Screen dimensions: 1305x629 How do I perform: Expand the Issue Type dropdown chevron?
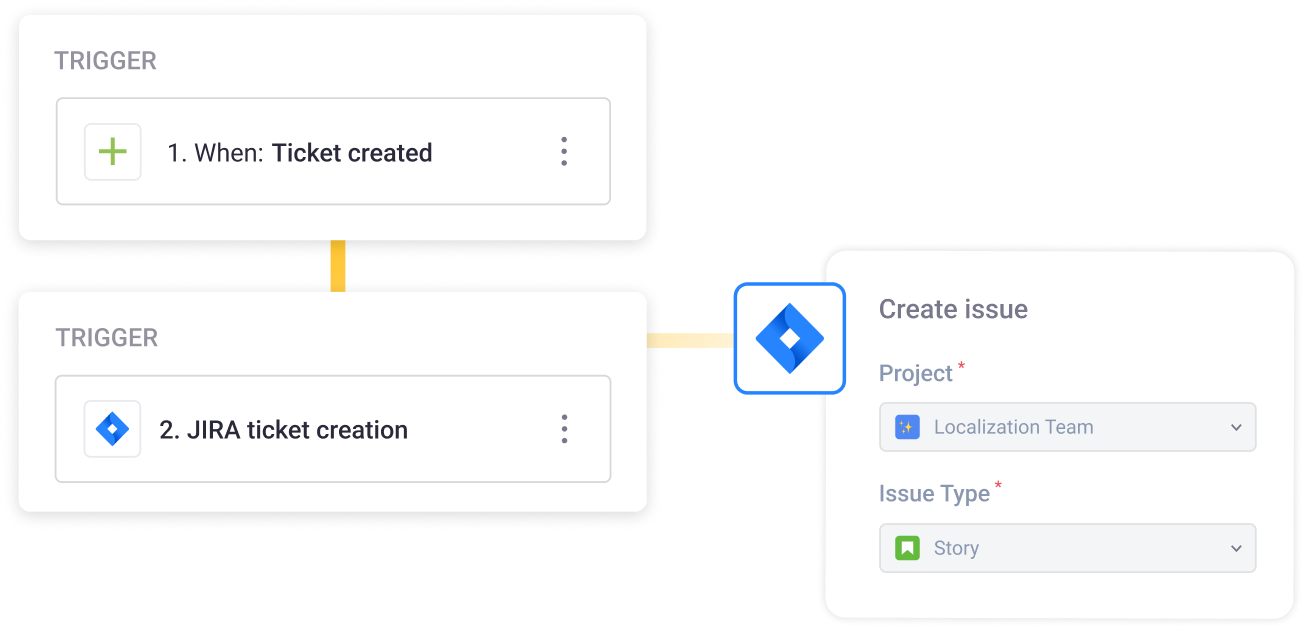[1236, 548]
